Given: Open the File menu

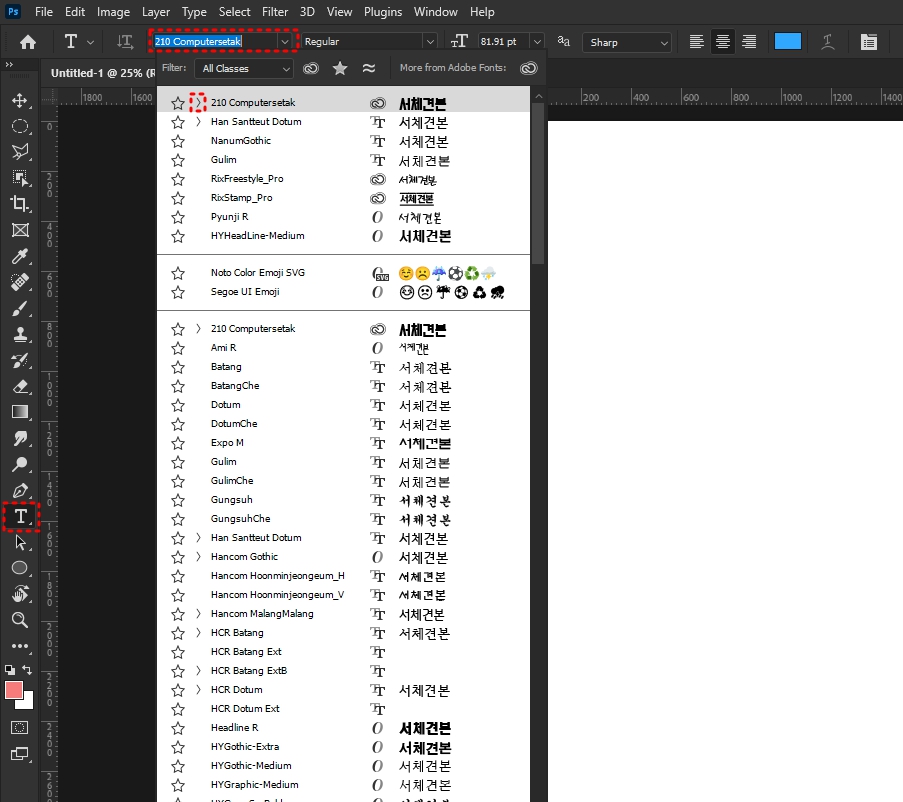Looking at the screenshot, I should 44,12.
